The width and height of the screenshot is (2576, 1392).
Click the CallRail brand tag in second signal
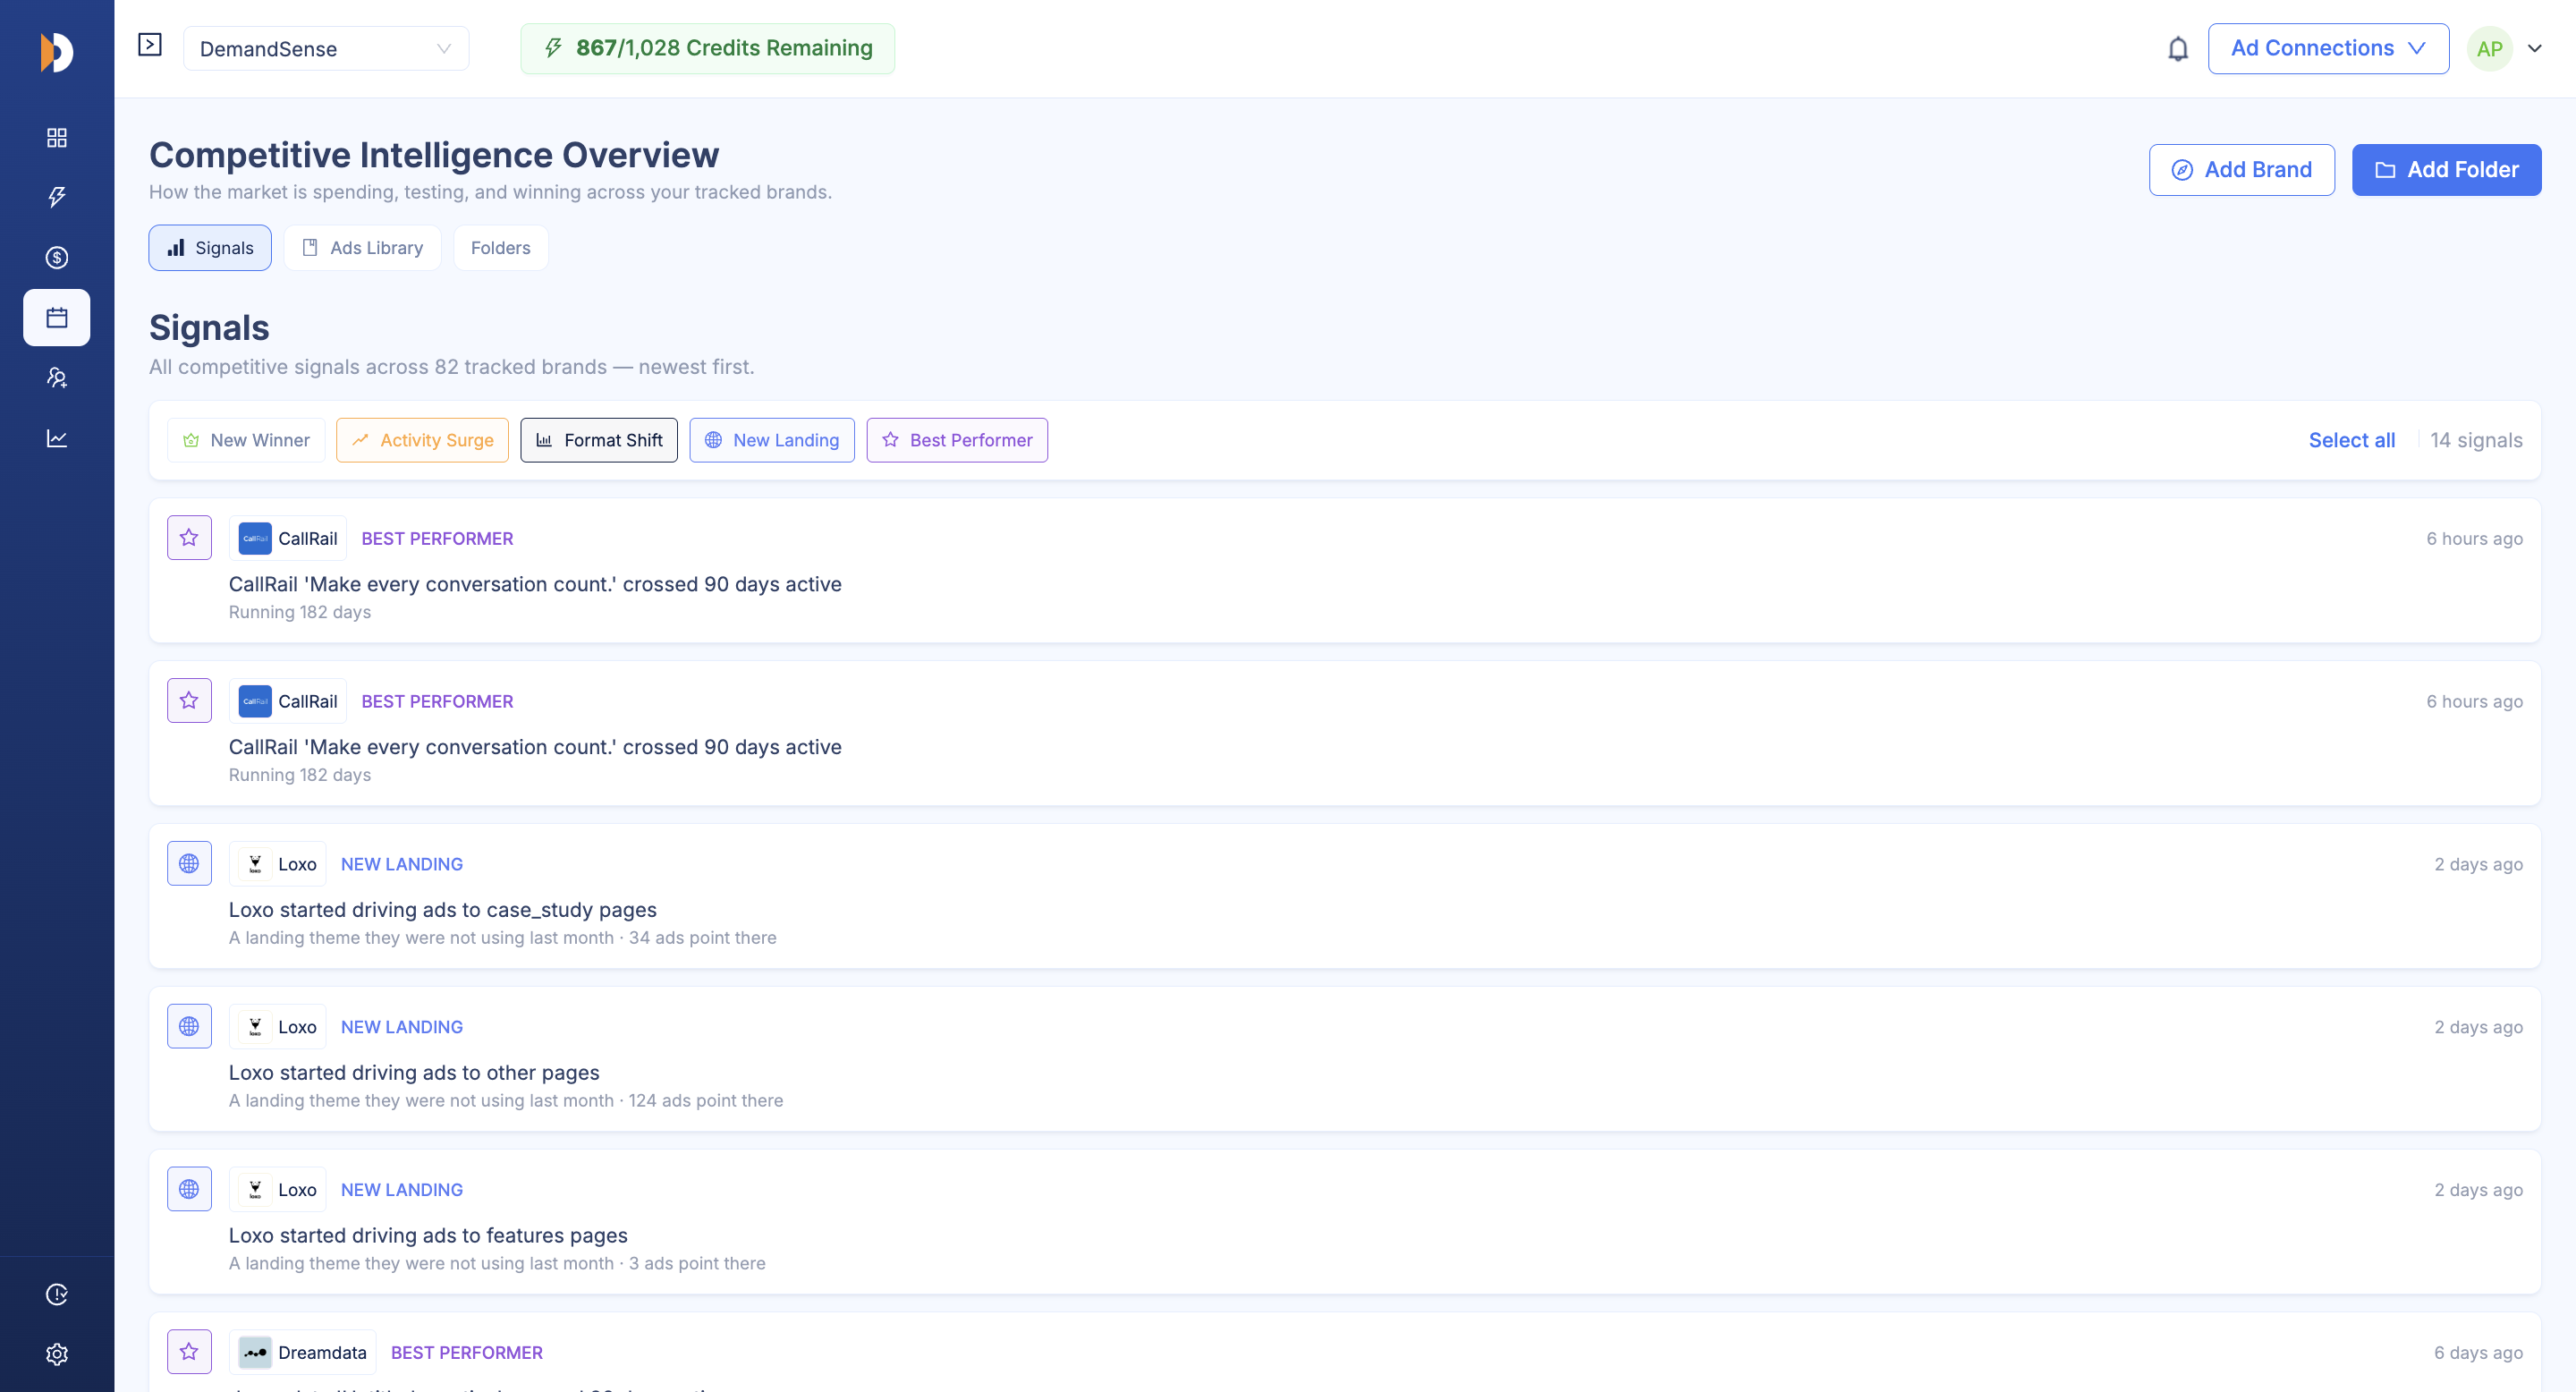point(288,702)
